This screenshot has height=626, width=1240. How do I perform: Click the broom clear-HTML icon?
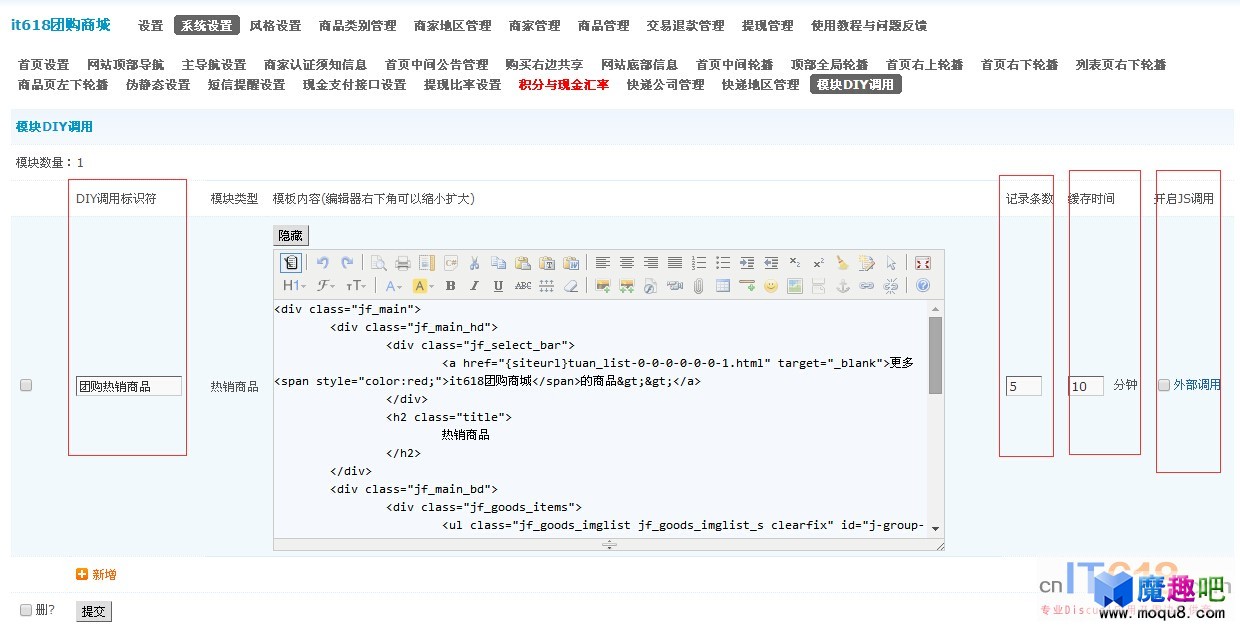pyautogui.click(x=843, y=263)
